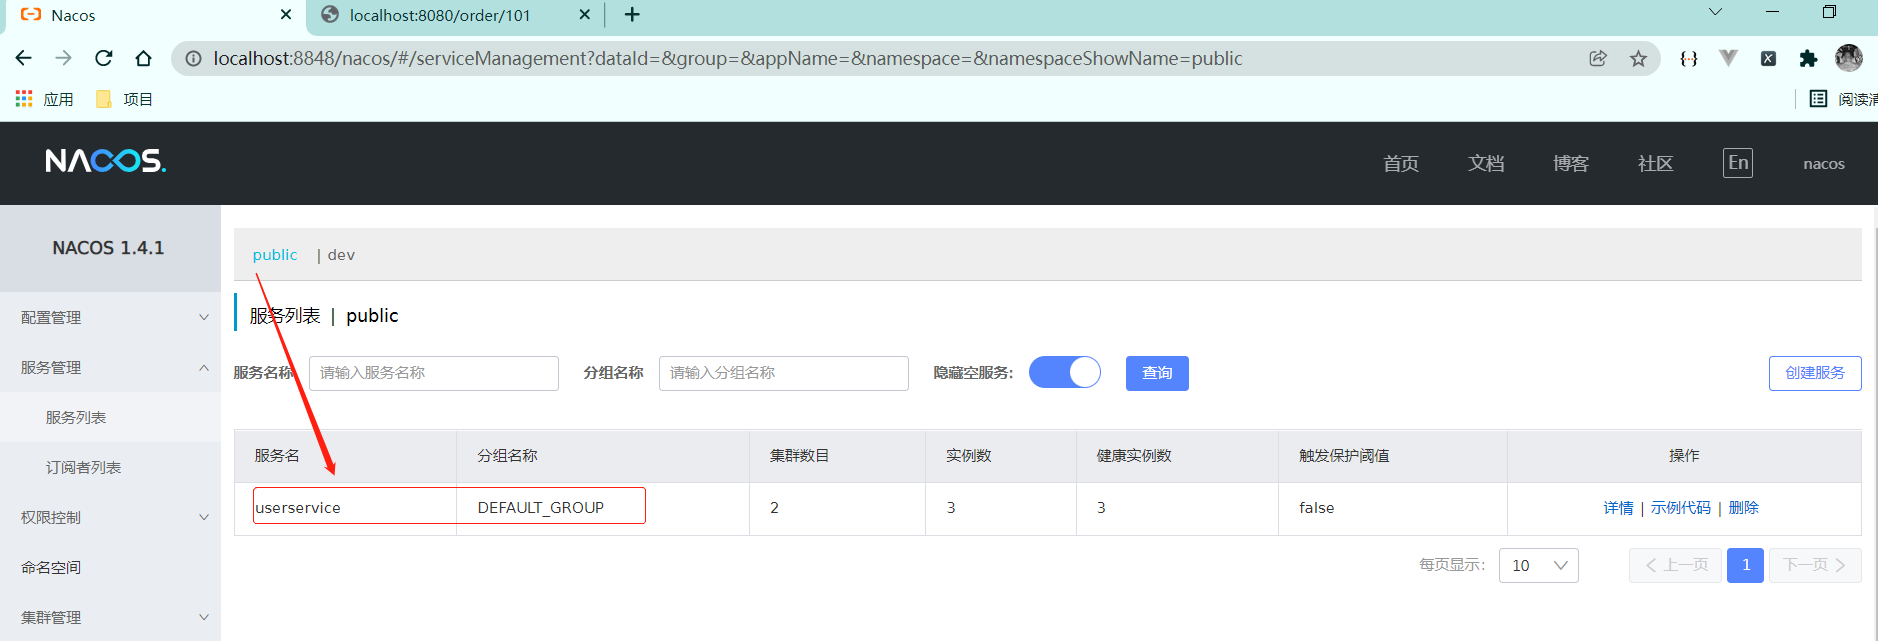Open the nacos user menu
Viewport: 1878px width, 641px height.
(1824, 163)
